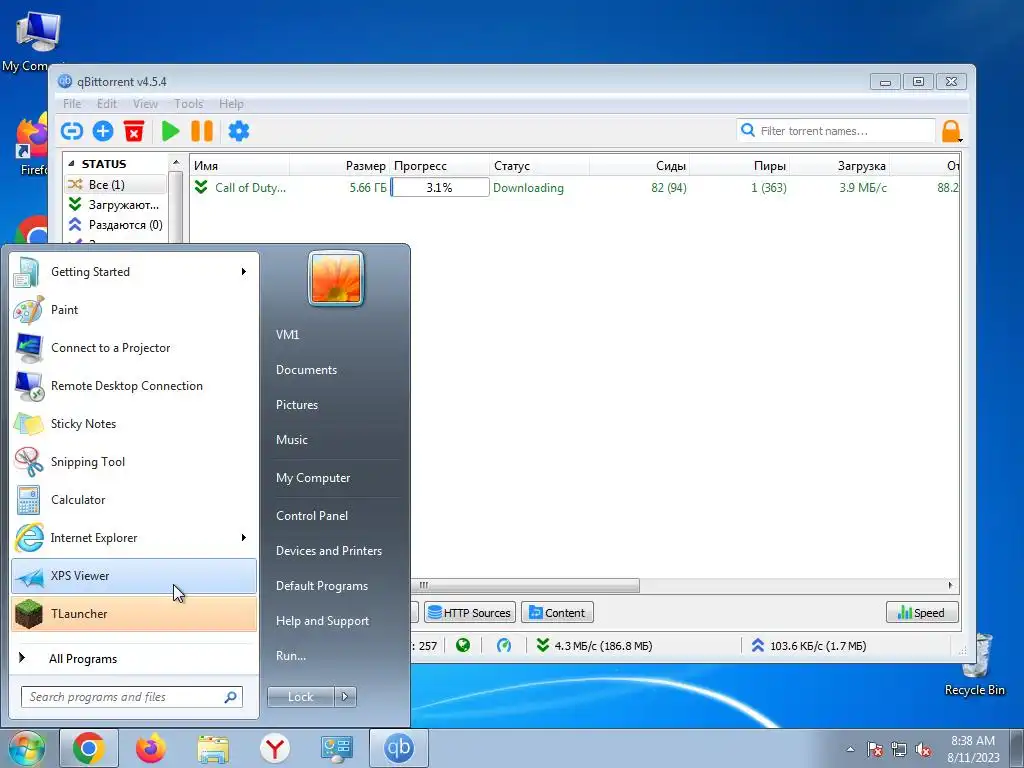The width and height of the screenshot is (1024, 768).
Task: Open the Help menu in qBittorrent
Action: point(231,104)
